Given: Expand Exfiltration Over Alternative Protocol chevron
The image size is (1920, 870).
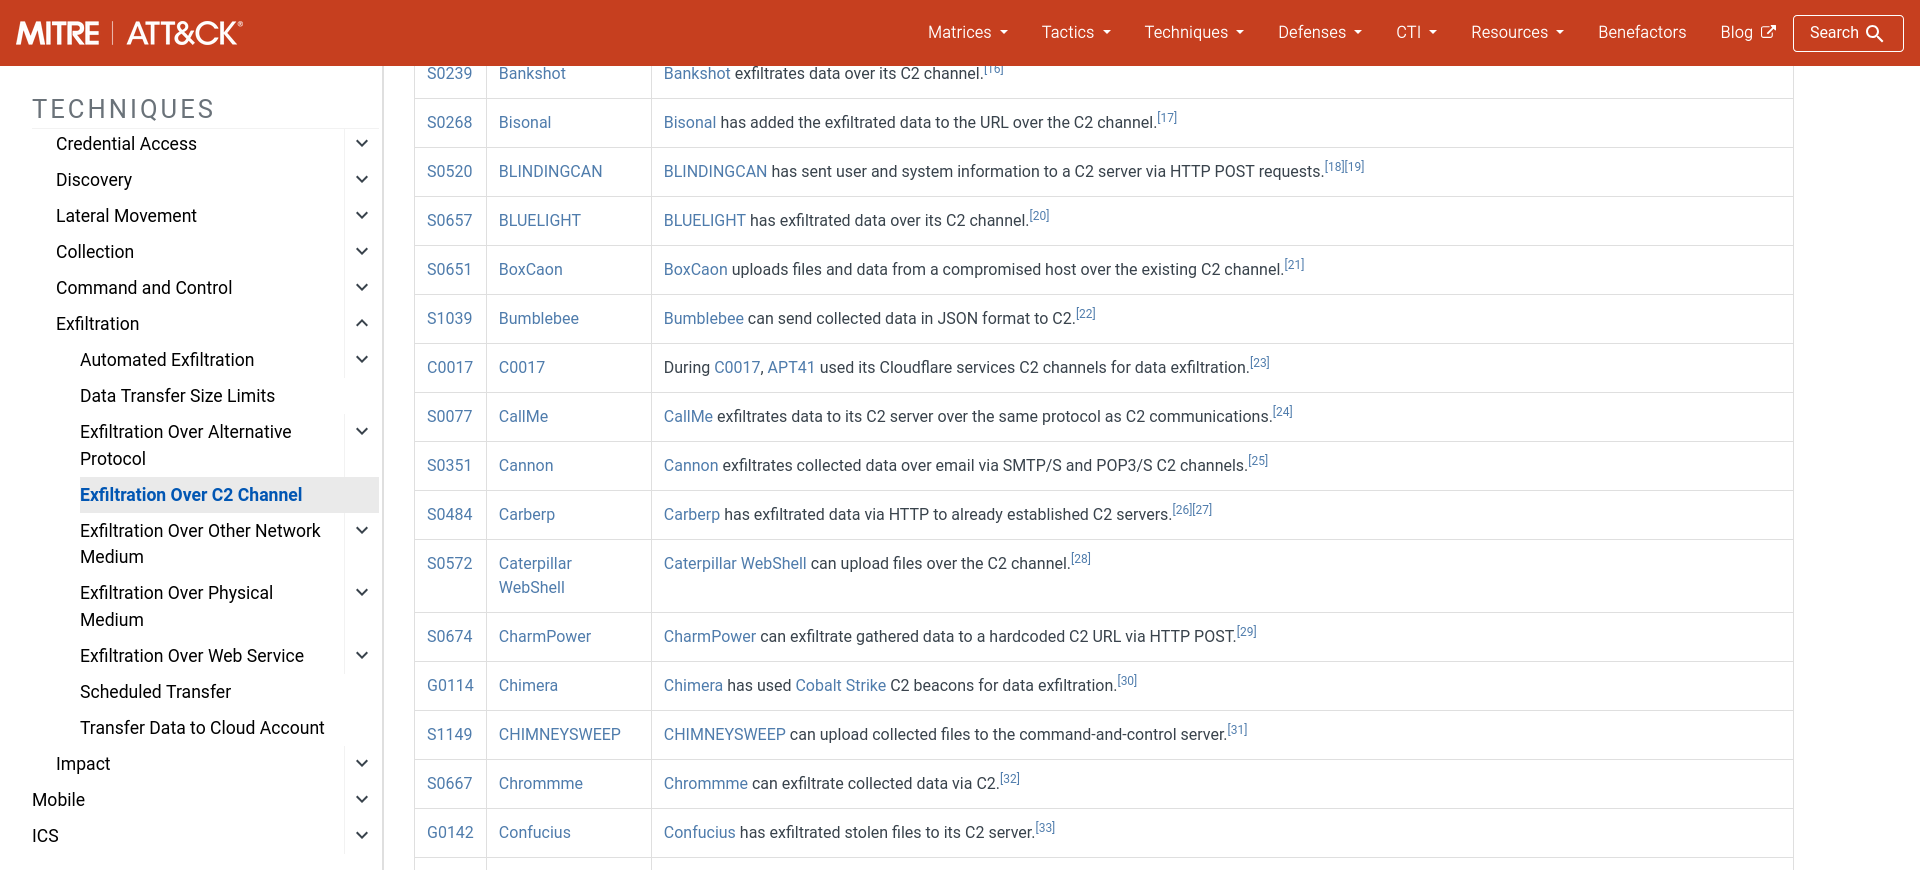Looking at the screenshot, I should pos(362,432).
